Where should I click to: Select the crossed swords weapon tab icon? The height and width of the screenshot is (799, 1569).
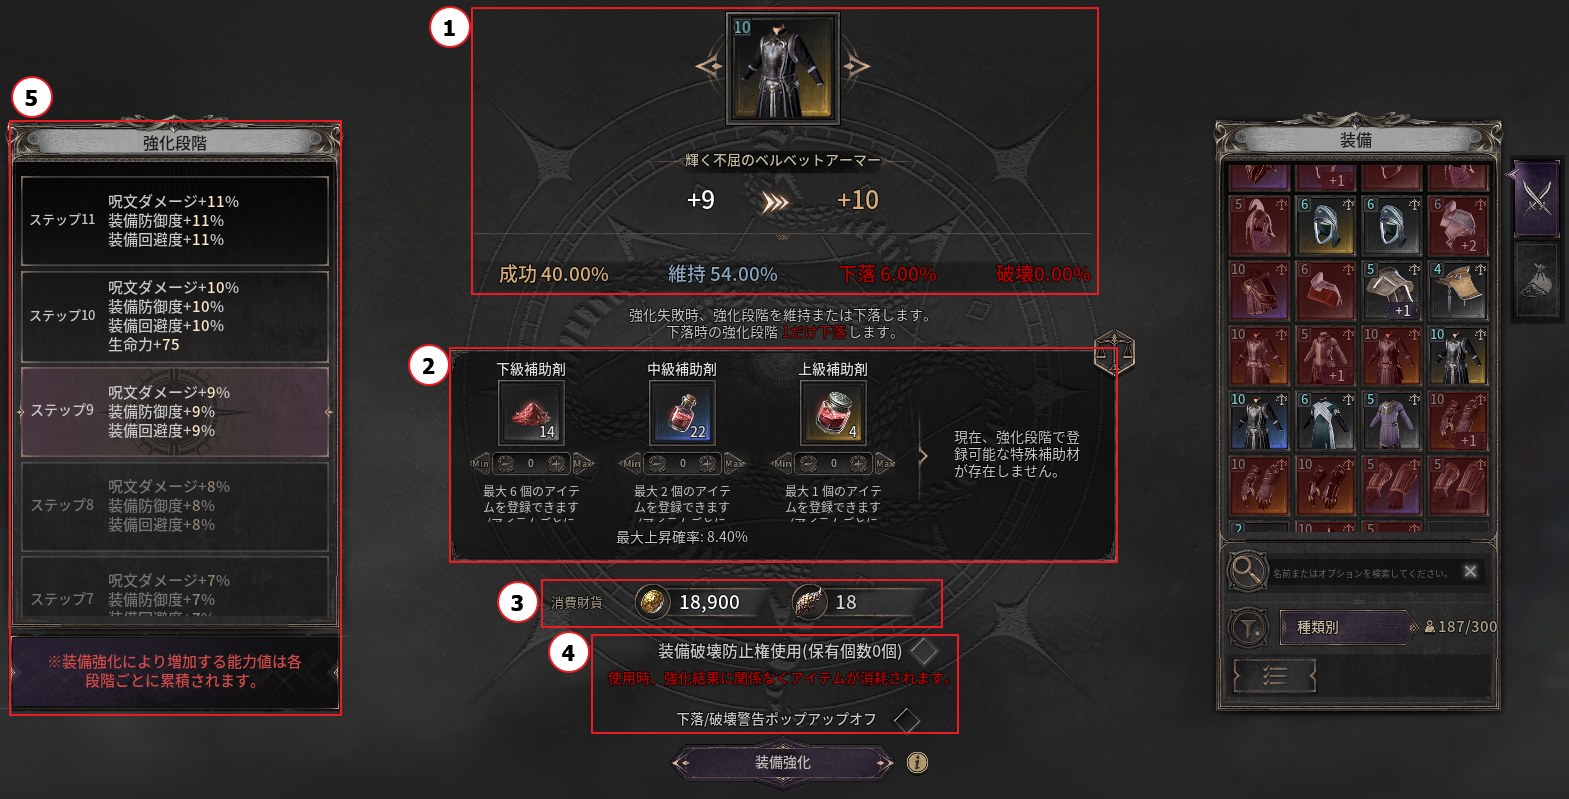pyautogui.click(x=1536, y=198)
